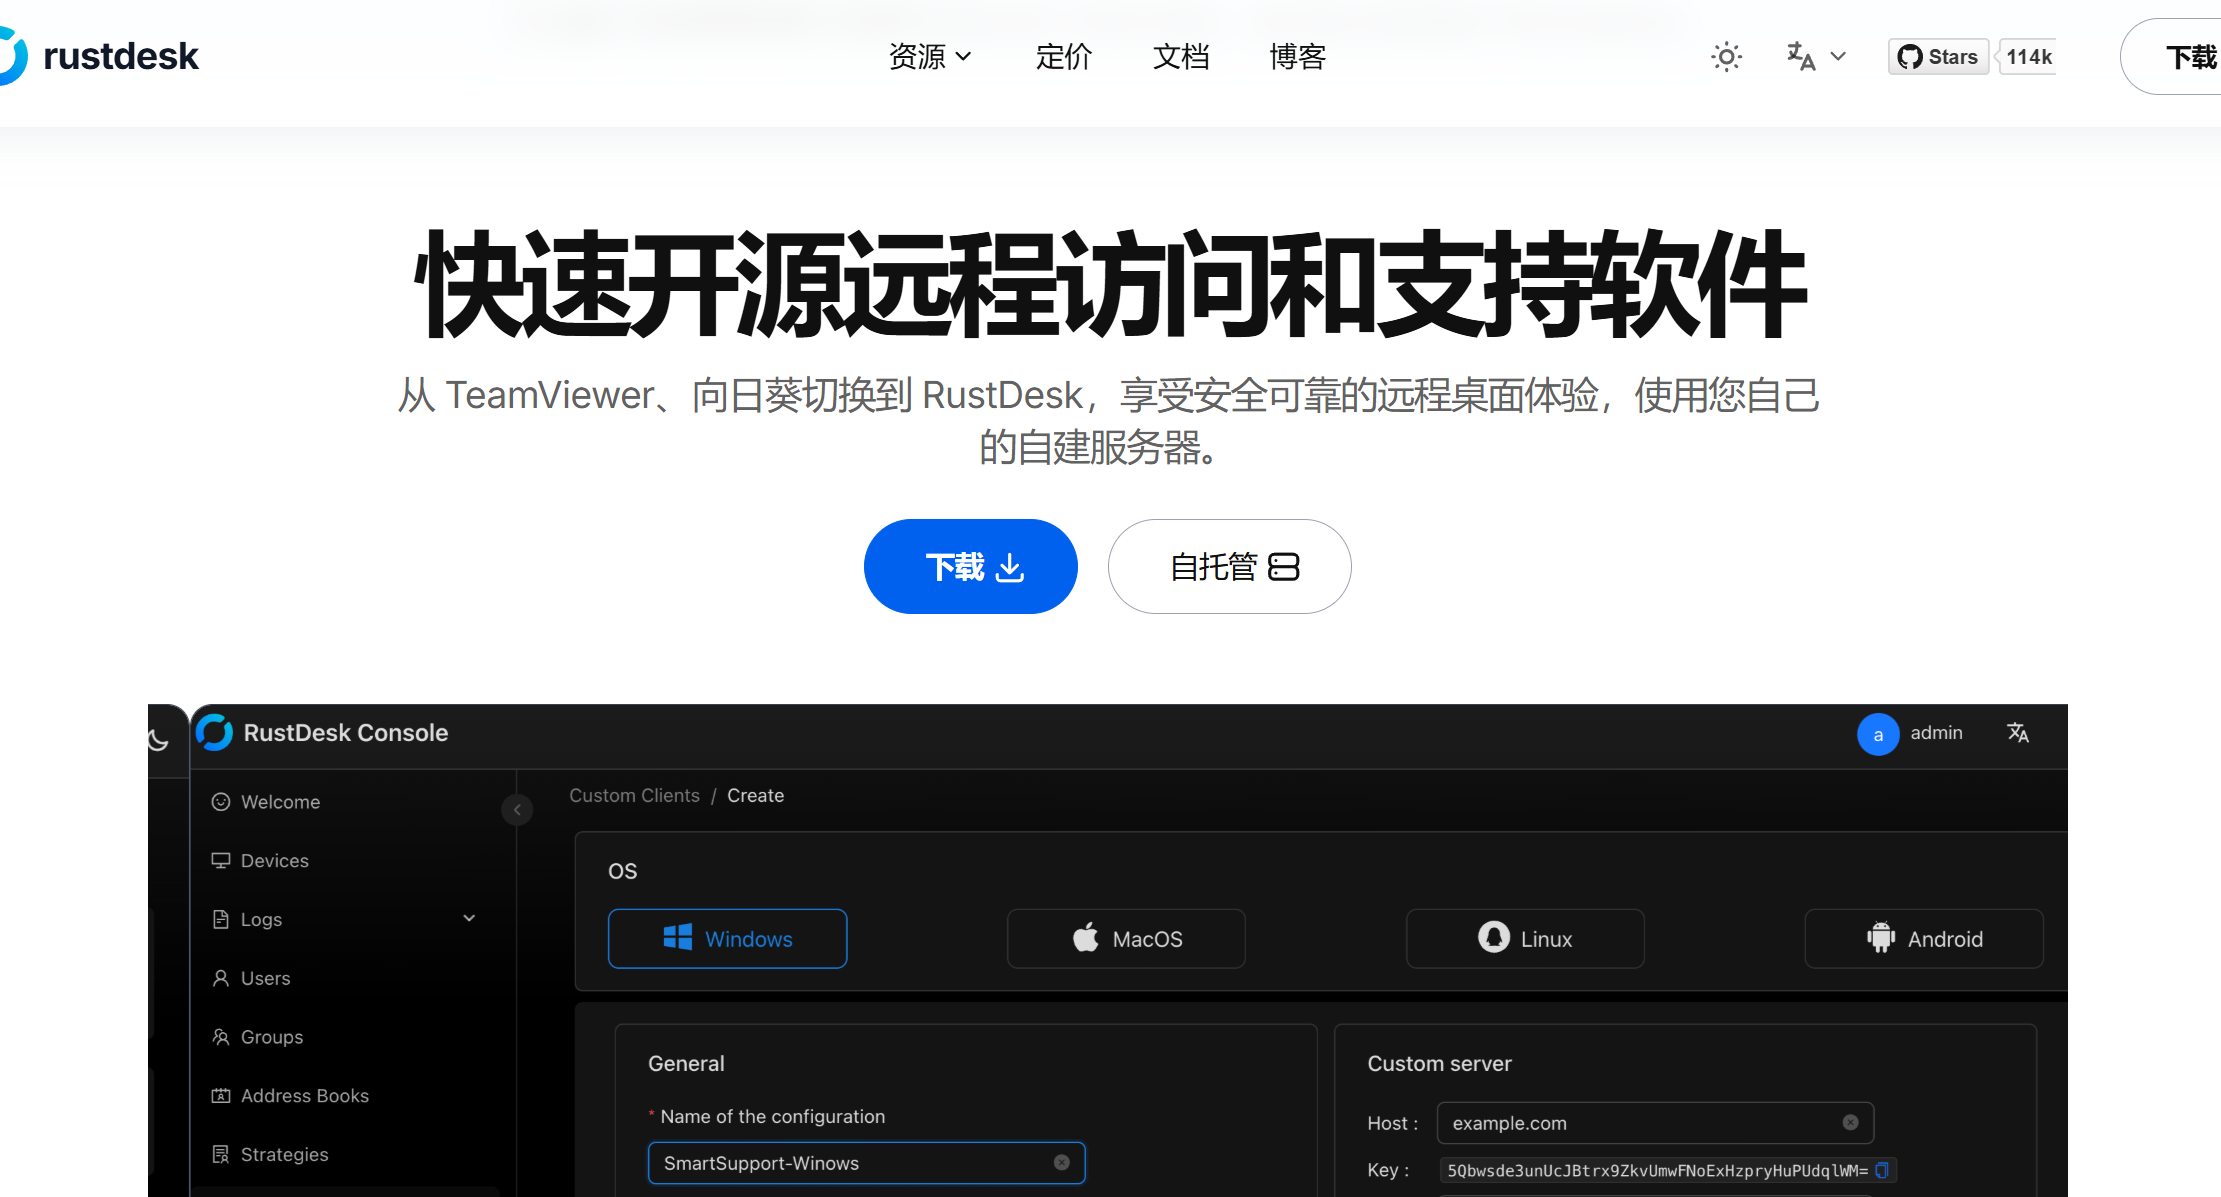
Task: Clear the SmartSupport-Winows name field
Action: pos(1062,1162)
